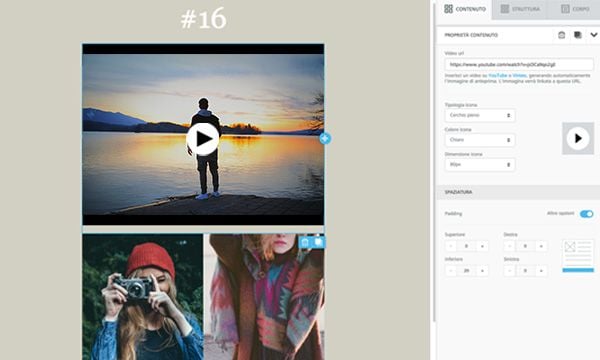600x360 pixels.
Task: Increase the Superiore padding value
Action: pyautogui.click(x=482, y=246)
